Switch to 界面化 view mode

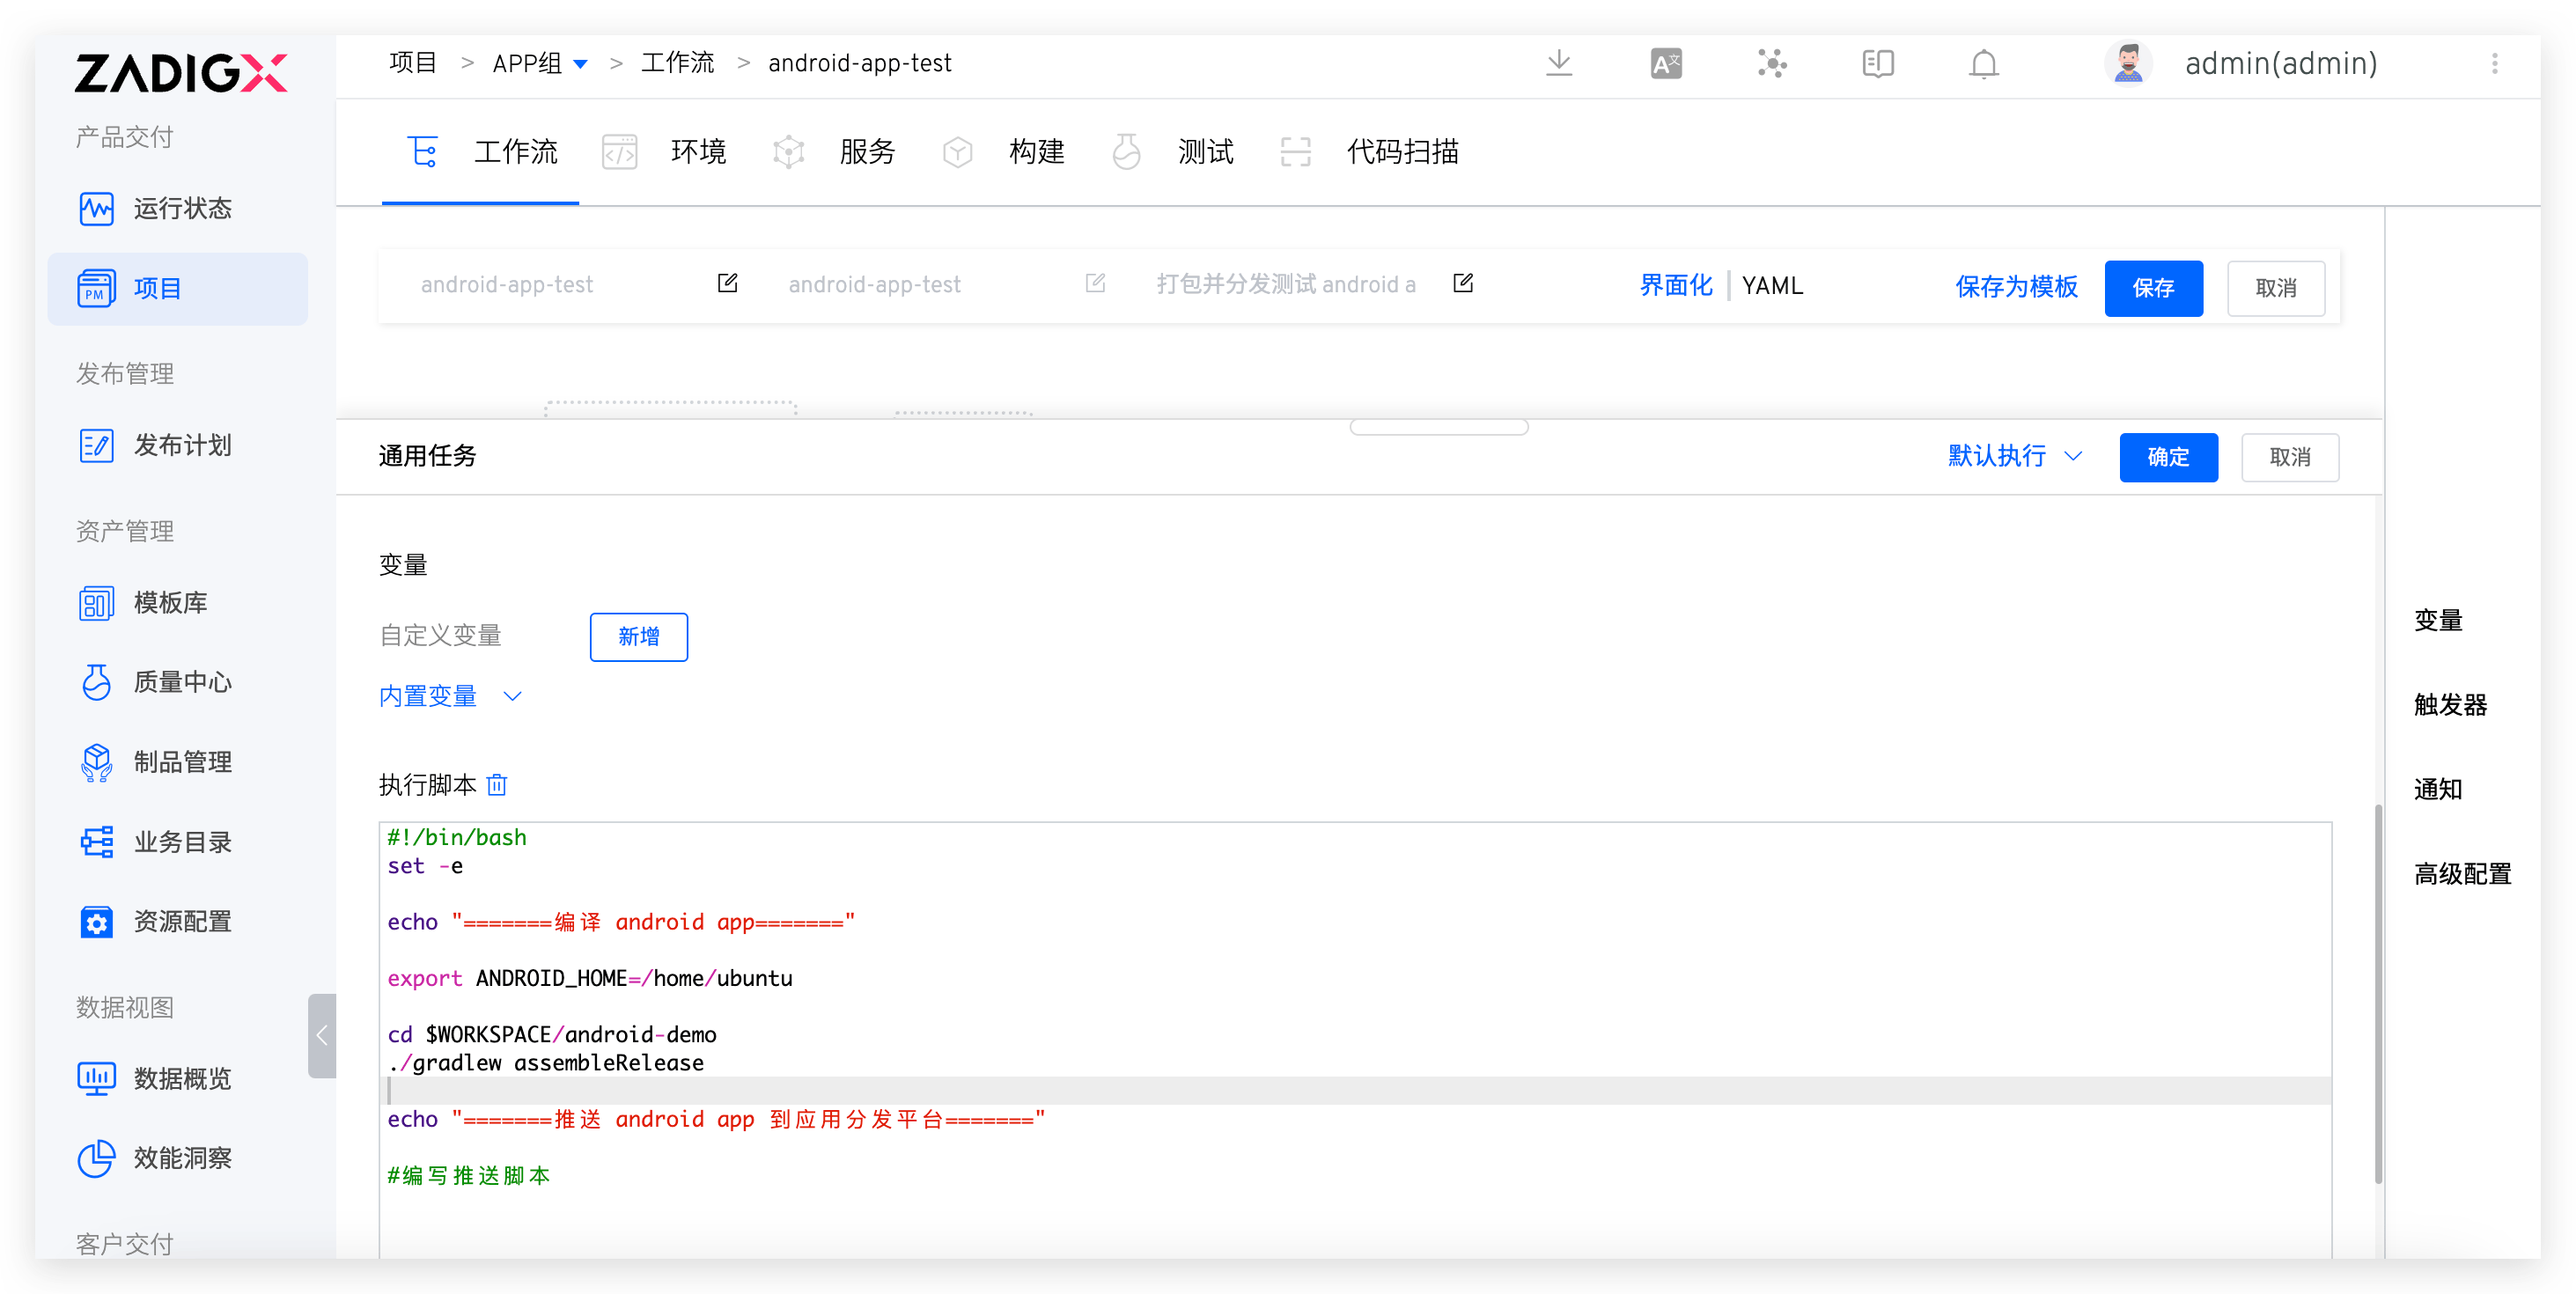1675,286
